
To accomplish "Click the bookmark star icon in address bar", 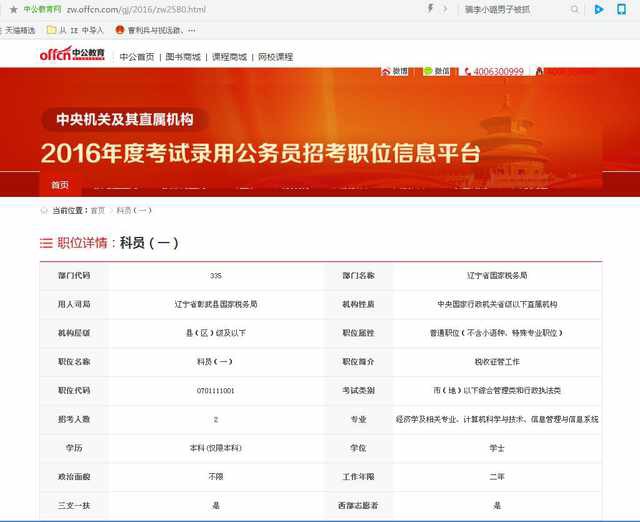I will point(13,9).
